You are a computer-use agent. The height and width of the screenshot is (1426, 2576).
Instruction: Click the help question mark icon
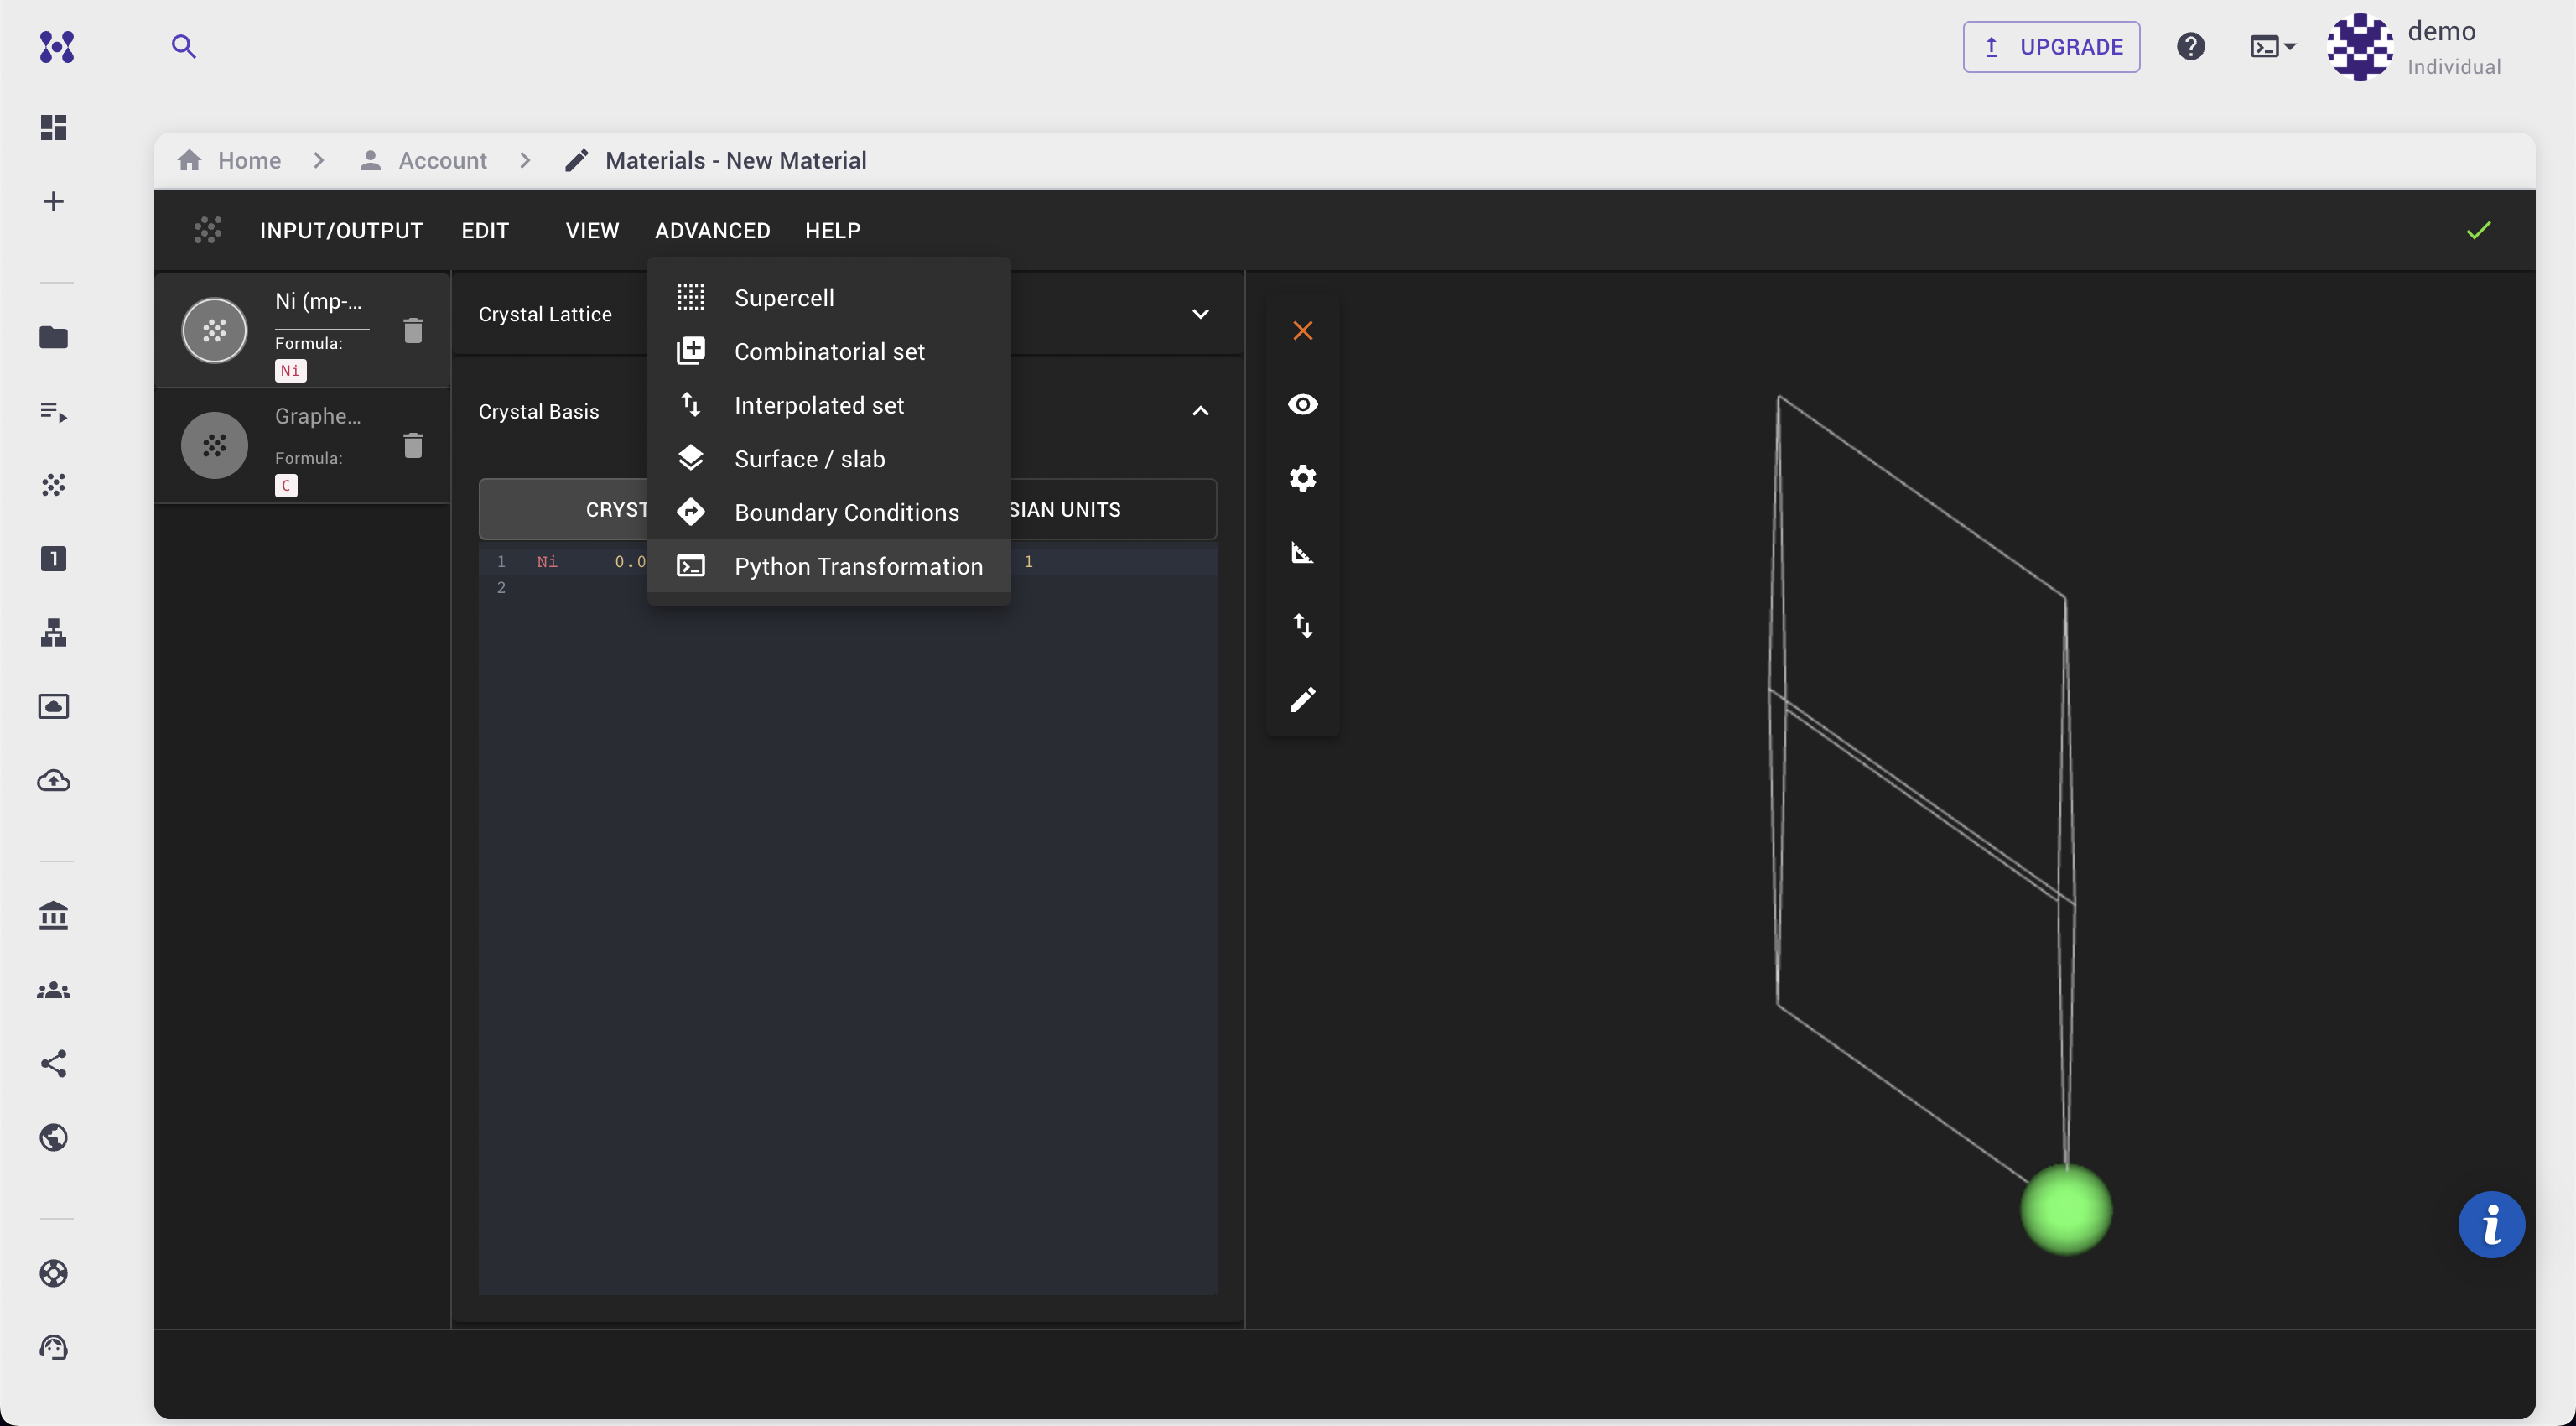tap(2191, 46)
